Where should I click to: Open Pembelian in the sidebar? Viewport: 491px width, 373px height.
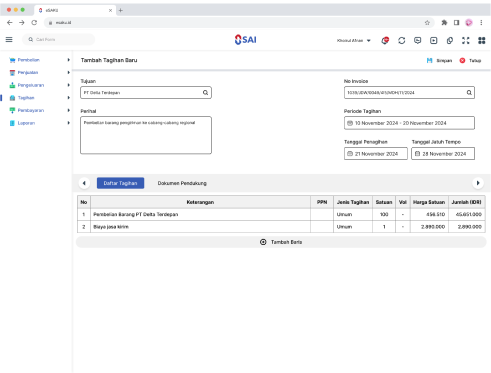tap(29, 60)
